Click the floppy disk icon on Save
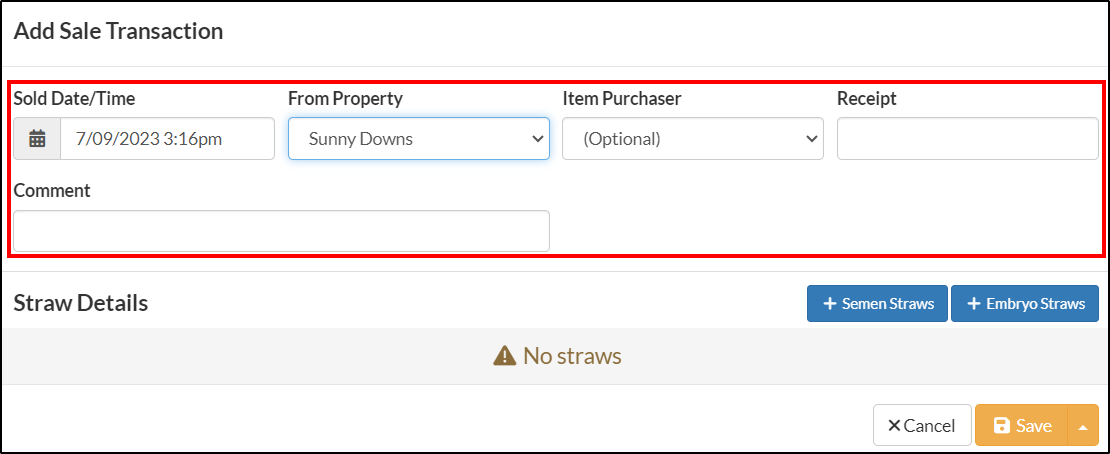 [1002, 426]
